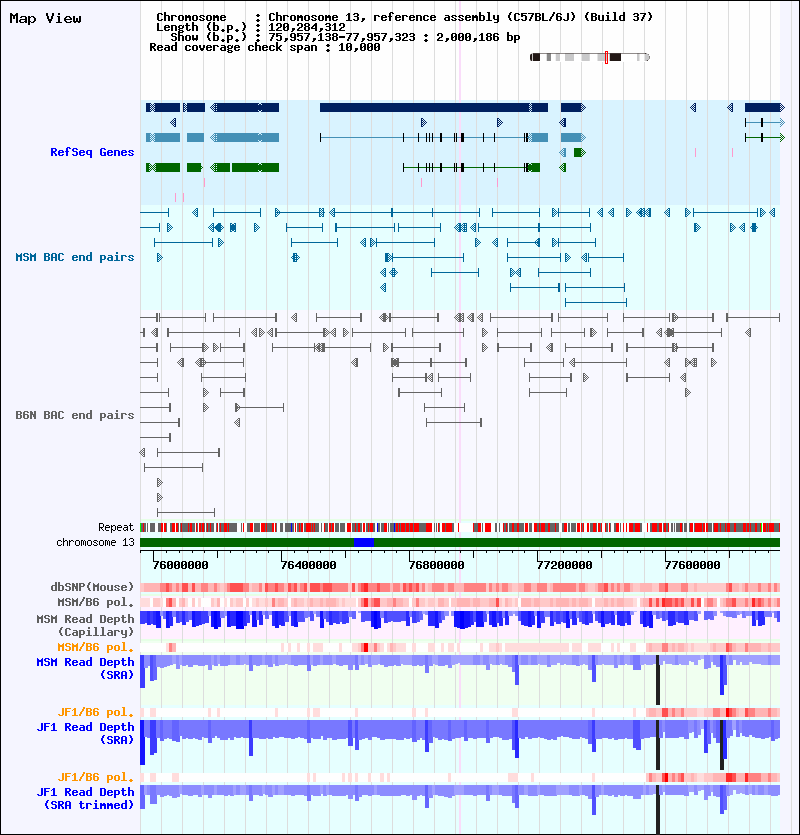Click the 77600000 ruler position label
Viewport: 800px width, 835px height.
pos(692,565)
